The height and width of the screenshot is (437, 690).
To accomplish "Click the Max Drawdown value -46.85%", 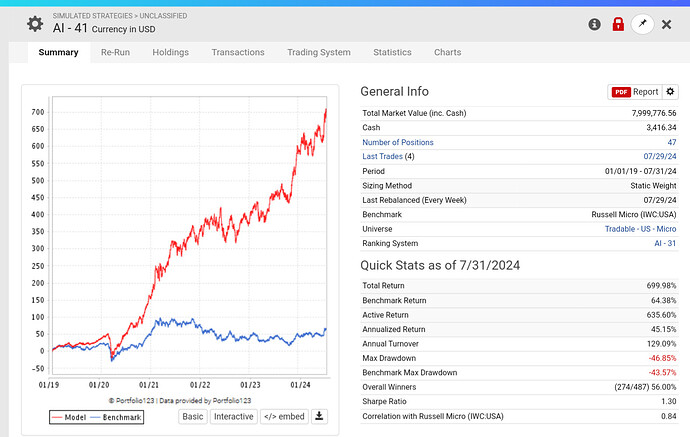I will coord(663,358).
